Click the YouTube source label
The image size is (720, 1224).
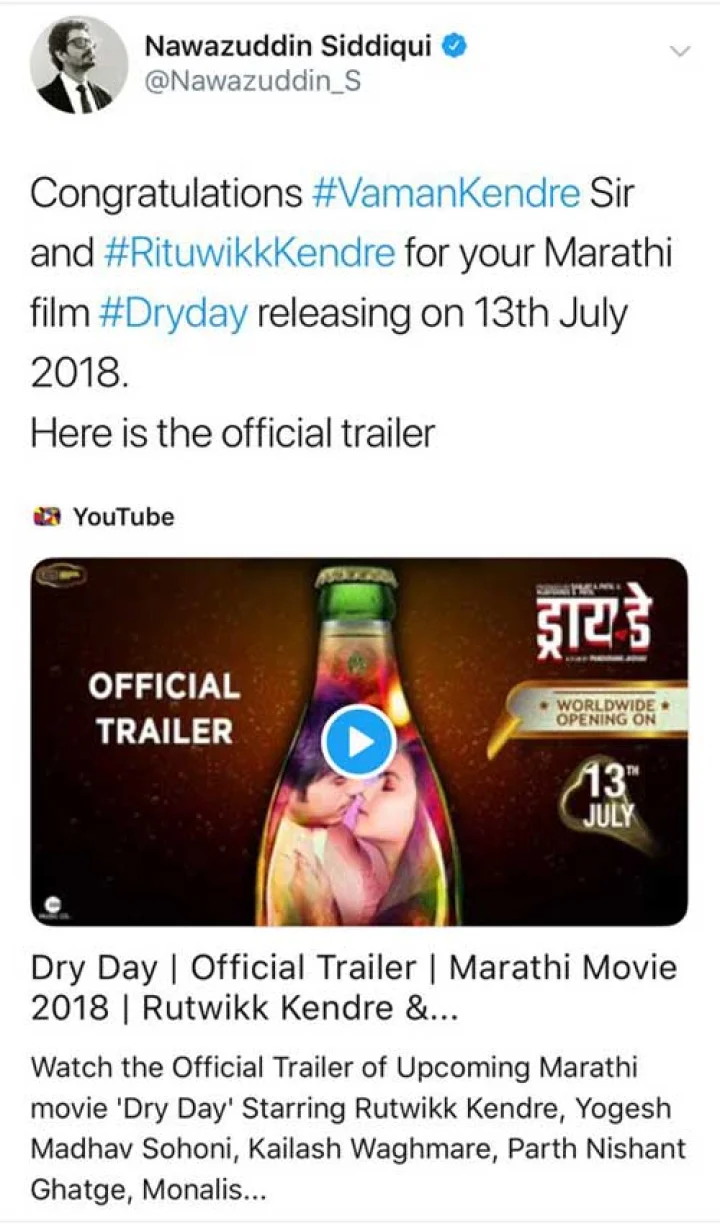123,517
